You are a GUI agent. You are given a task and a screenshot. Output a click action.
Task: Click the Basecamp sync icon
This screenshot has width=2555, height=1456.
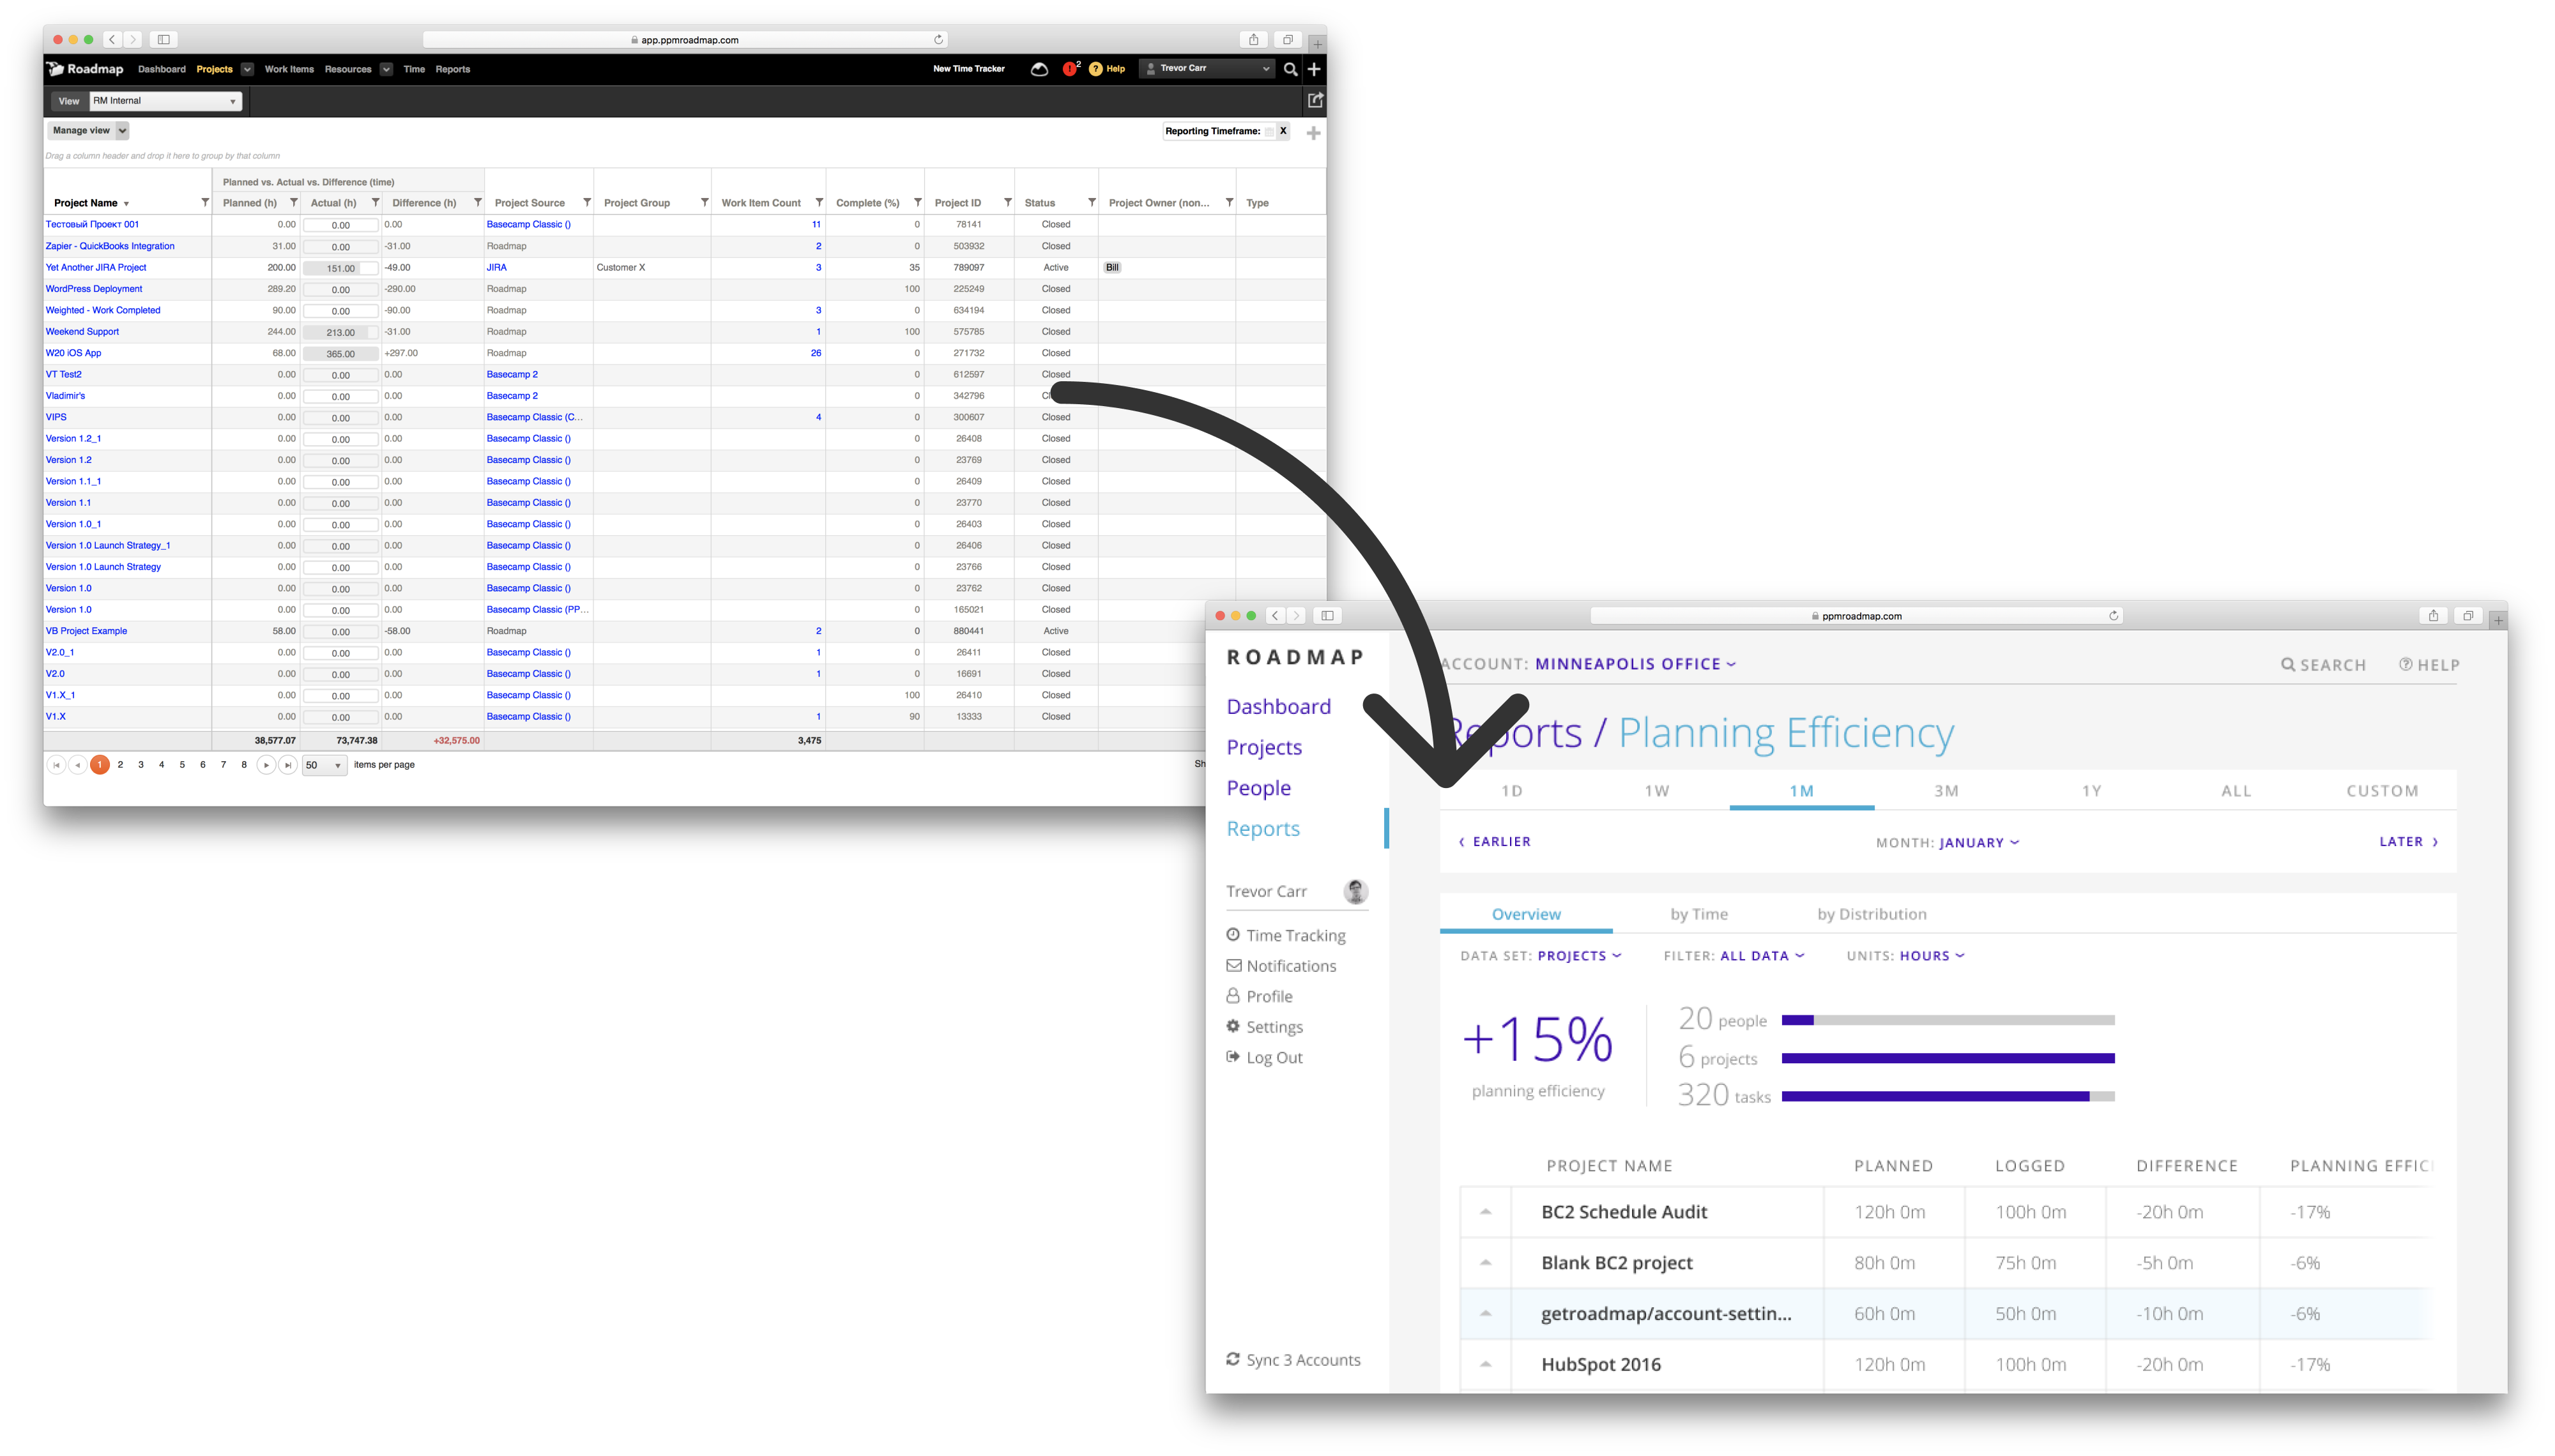[x=1039, y=69]
